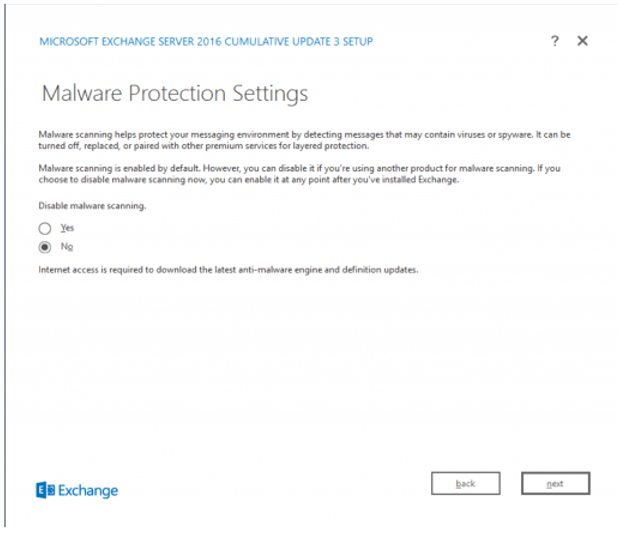Select the No radio button circle
620x533 pixels.
[x=45, y=247]
